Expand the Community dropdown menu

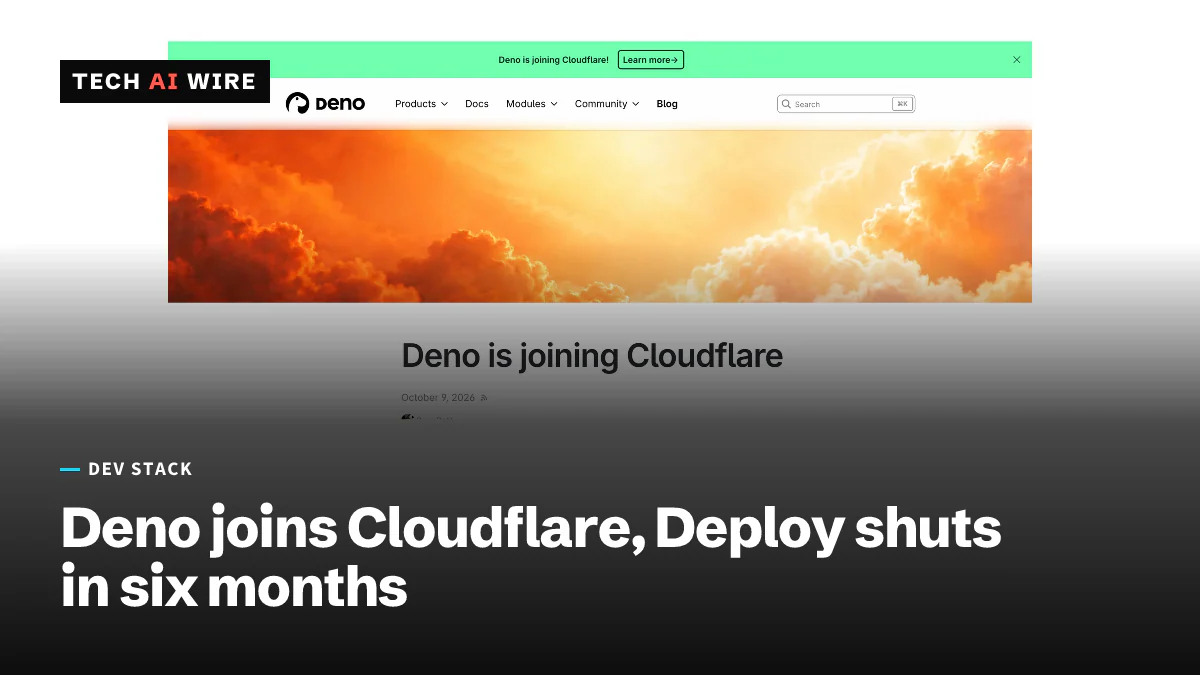(x=606, y=104)
